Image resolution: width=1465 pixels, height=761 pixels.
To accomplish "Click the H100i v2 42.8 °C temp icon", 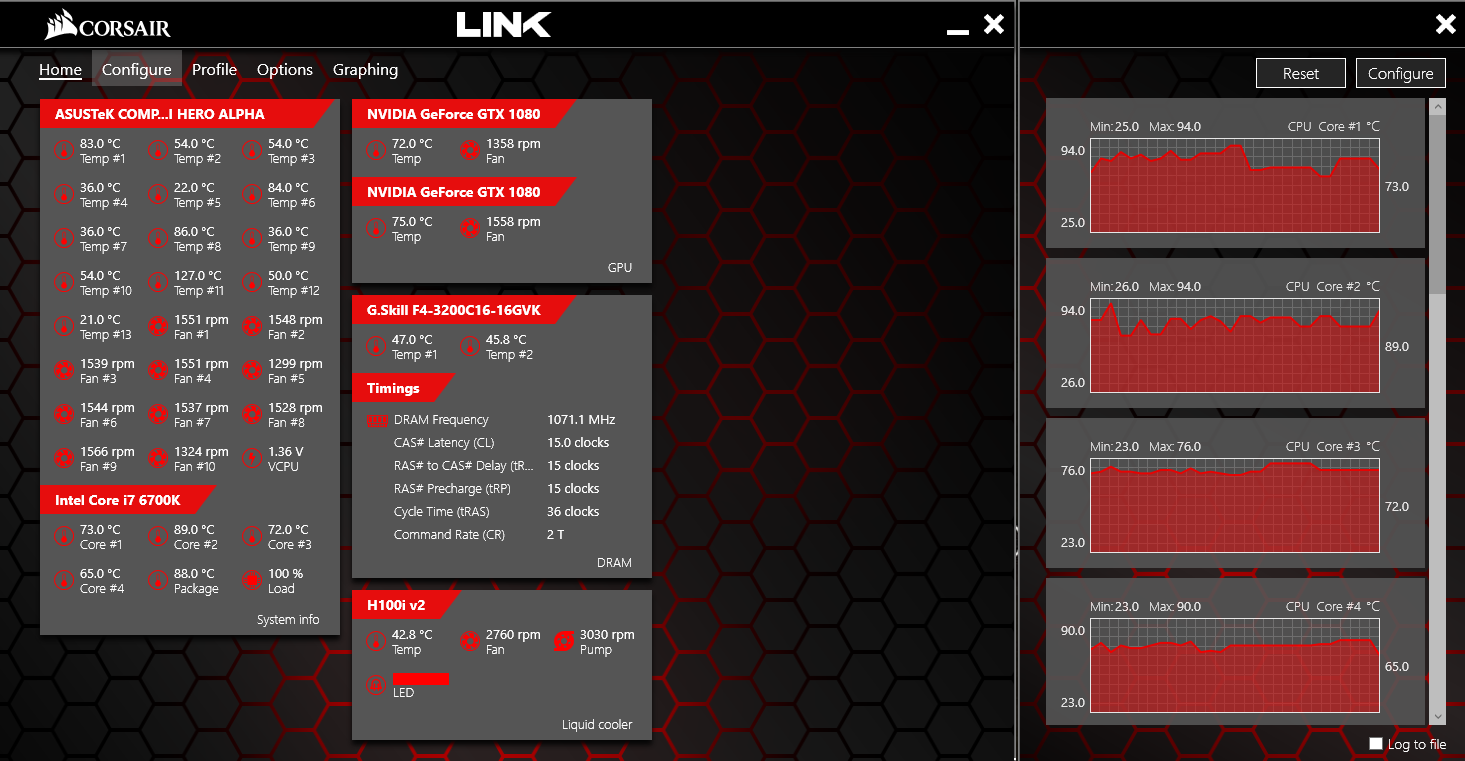I will click(376, 642).
